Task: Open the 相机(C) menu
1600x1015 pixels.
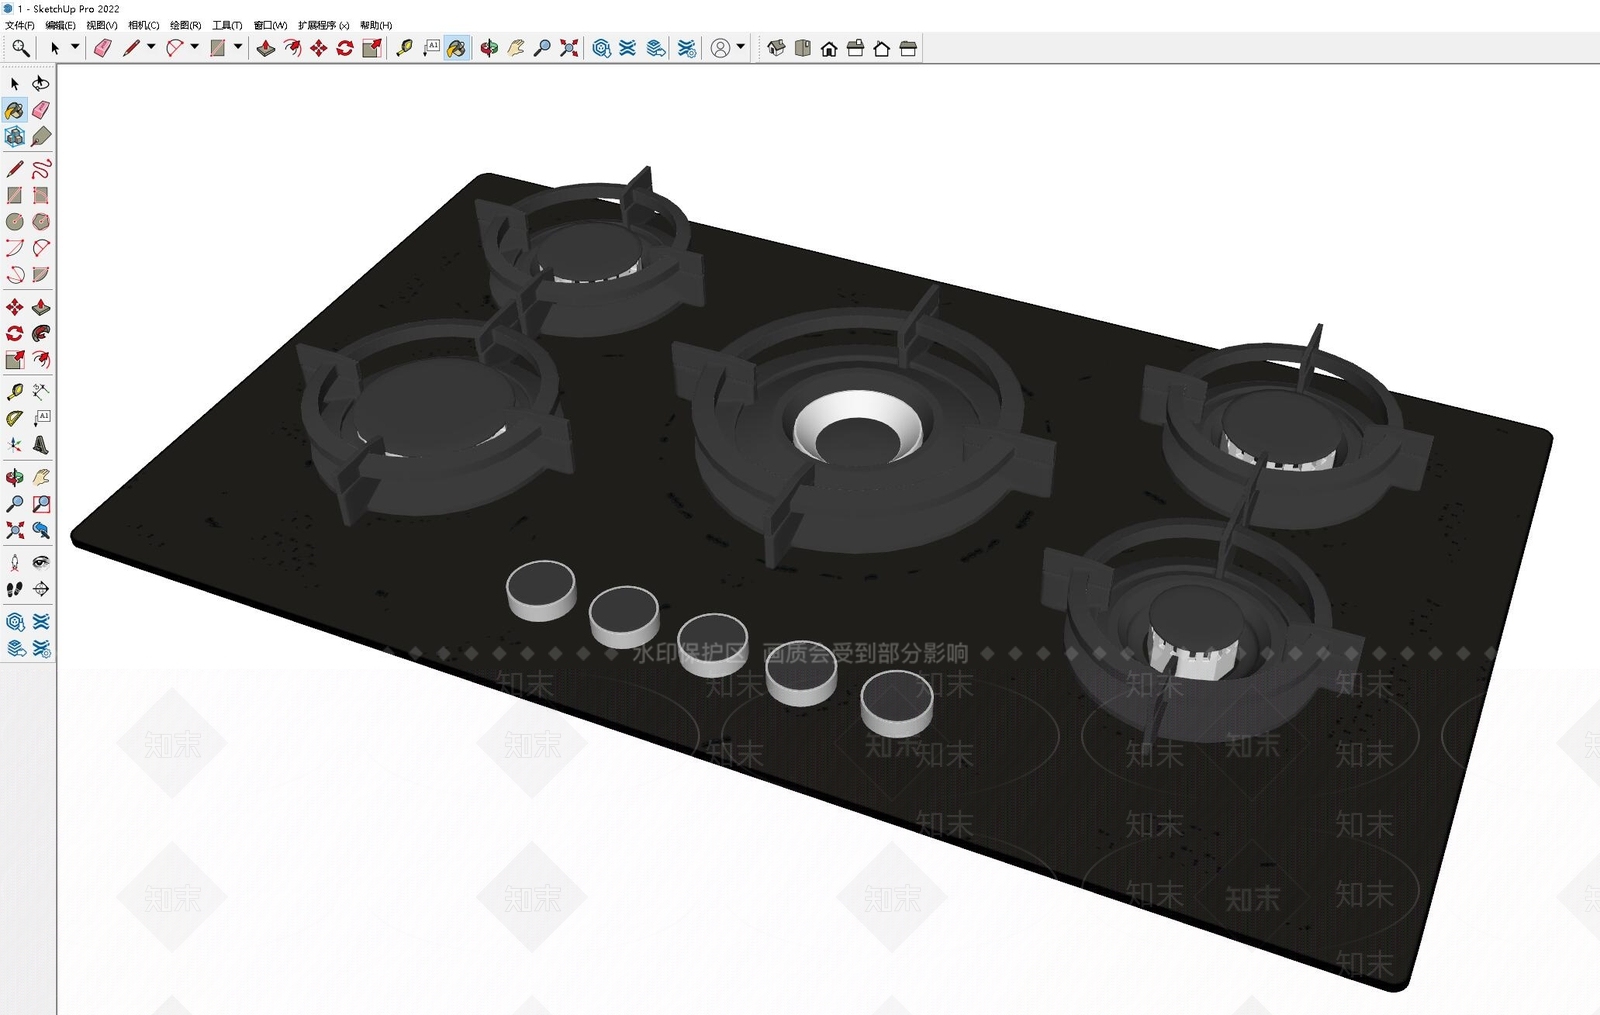Action: coord(144,25)
